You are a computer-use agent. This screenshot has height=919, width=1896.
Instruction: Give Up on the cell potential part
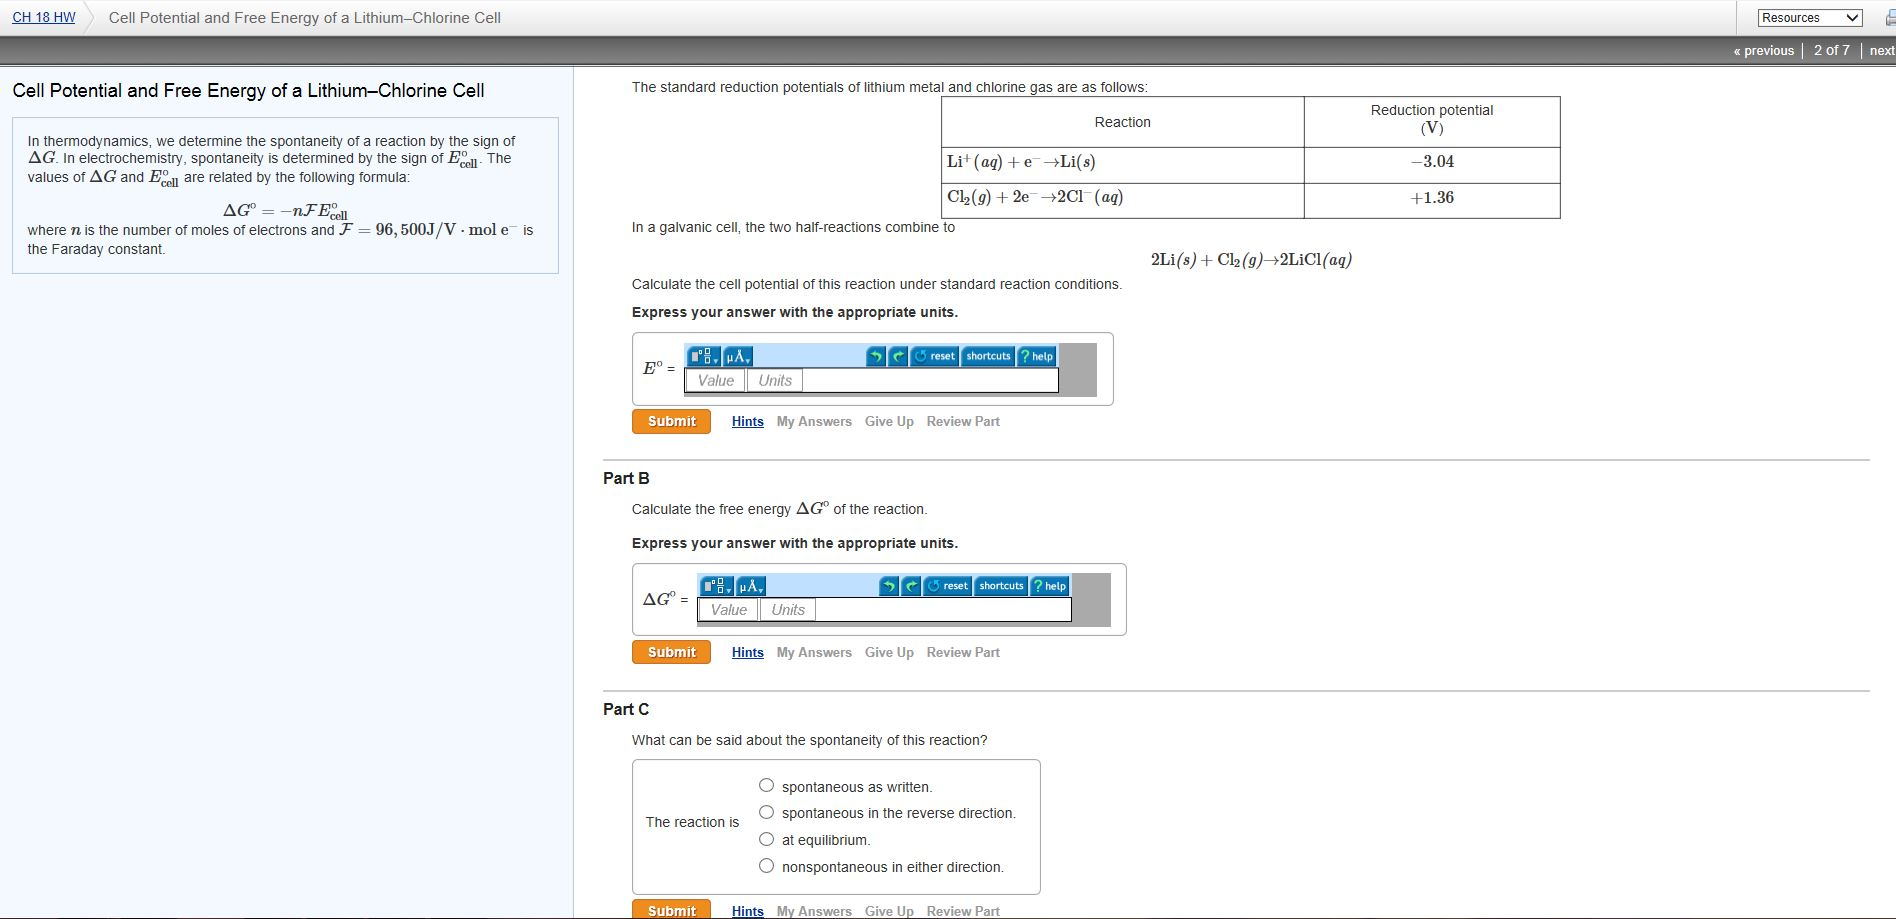(889, 421)
